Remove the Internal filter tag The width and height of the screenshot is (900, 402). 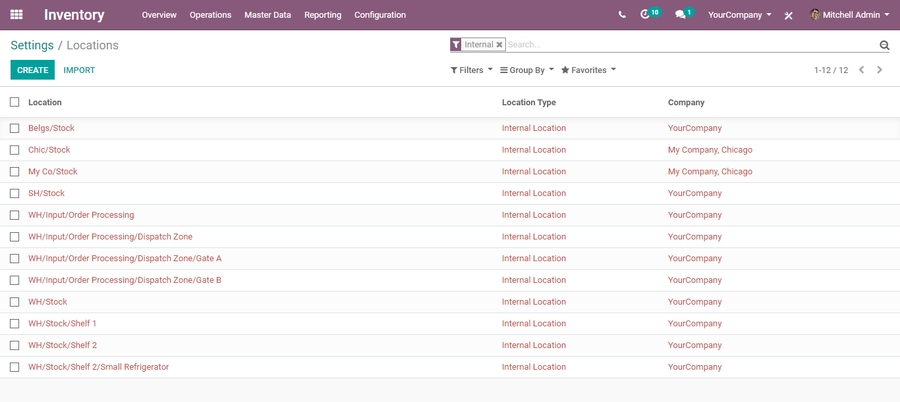pos(500,45)
